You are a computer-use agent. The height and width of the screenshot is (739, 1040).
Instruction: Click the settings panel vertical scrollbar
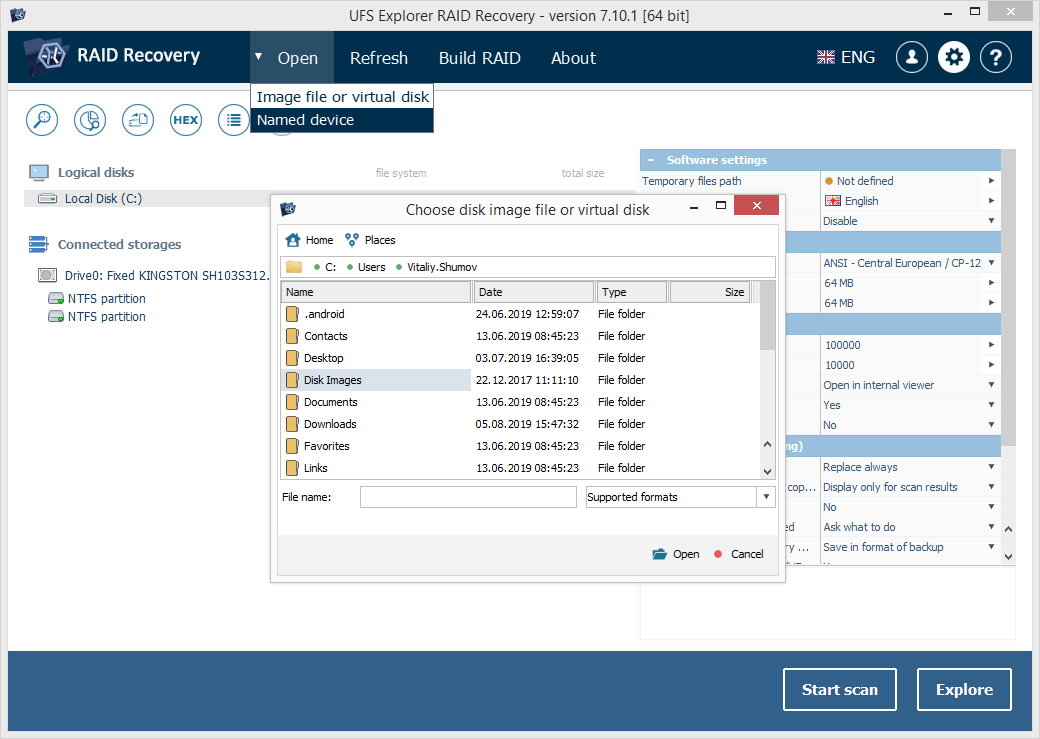coord(1008,298)
